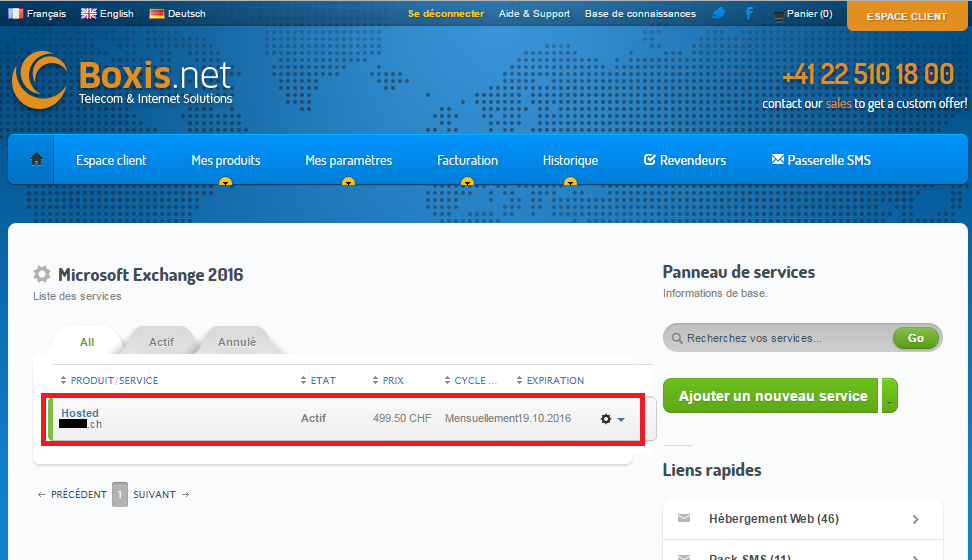
Task: Click the UK flag icon
Action: click(x=89, y=14)
